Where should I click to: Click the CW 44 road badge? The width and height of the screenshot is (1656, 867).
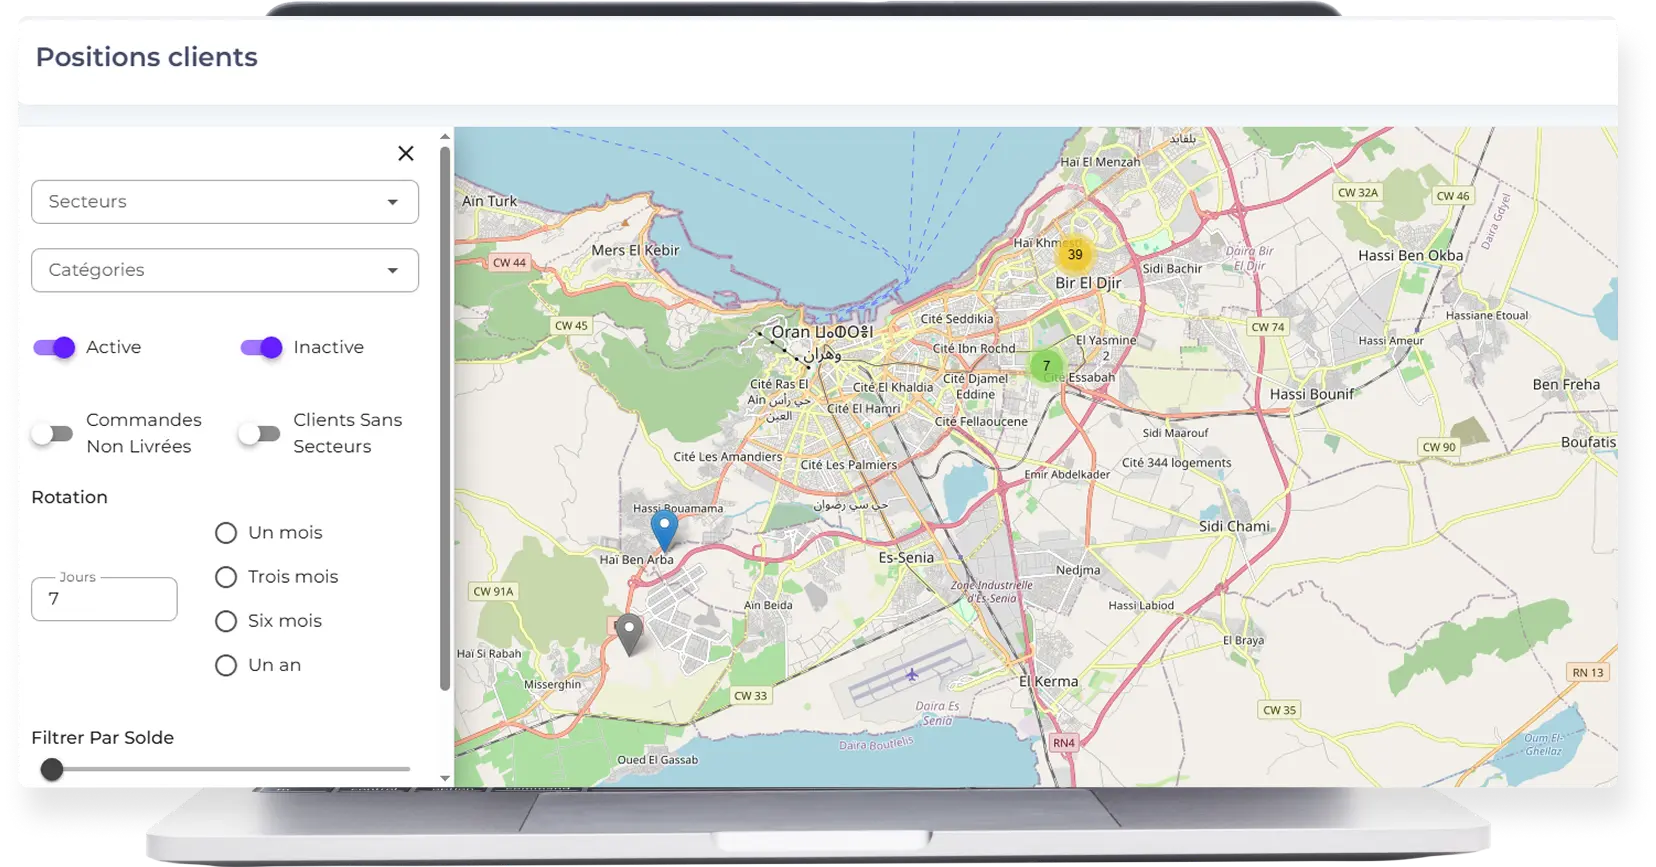509,263
